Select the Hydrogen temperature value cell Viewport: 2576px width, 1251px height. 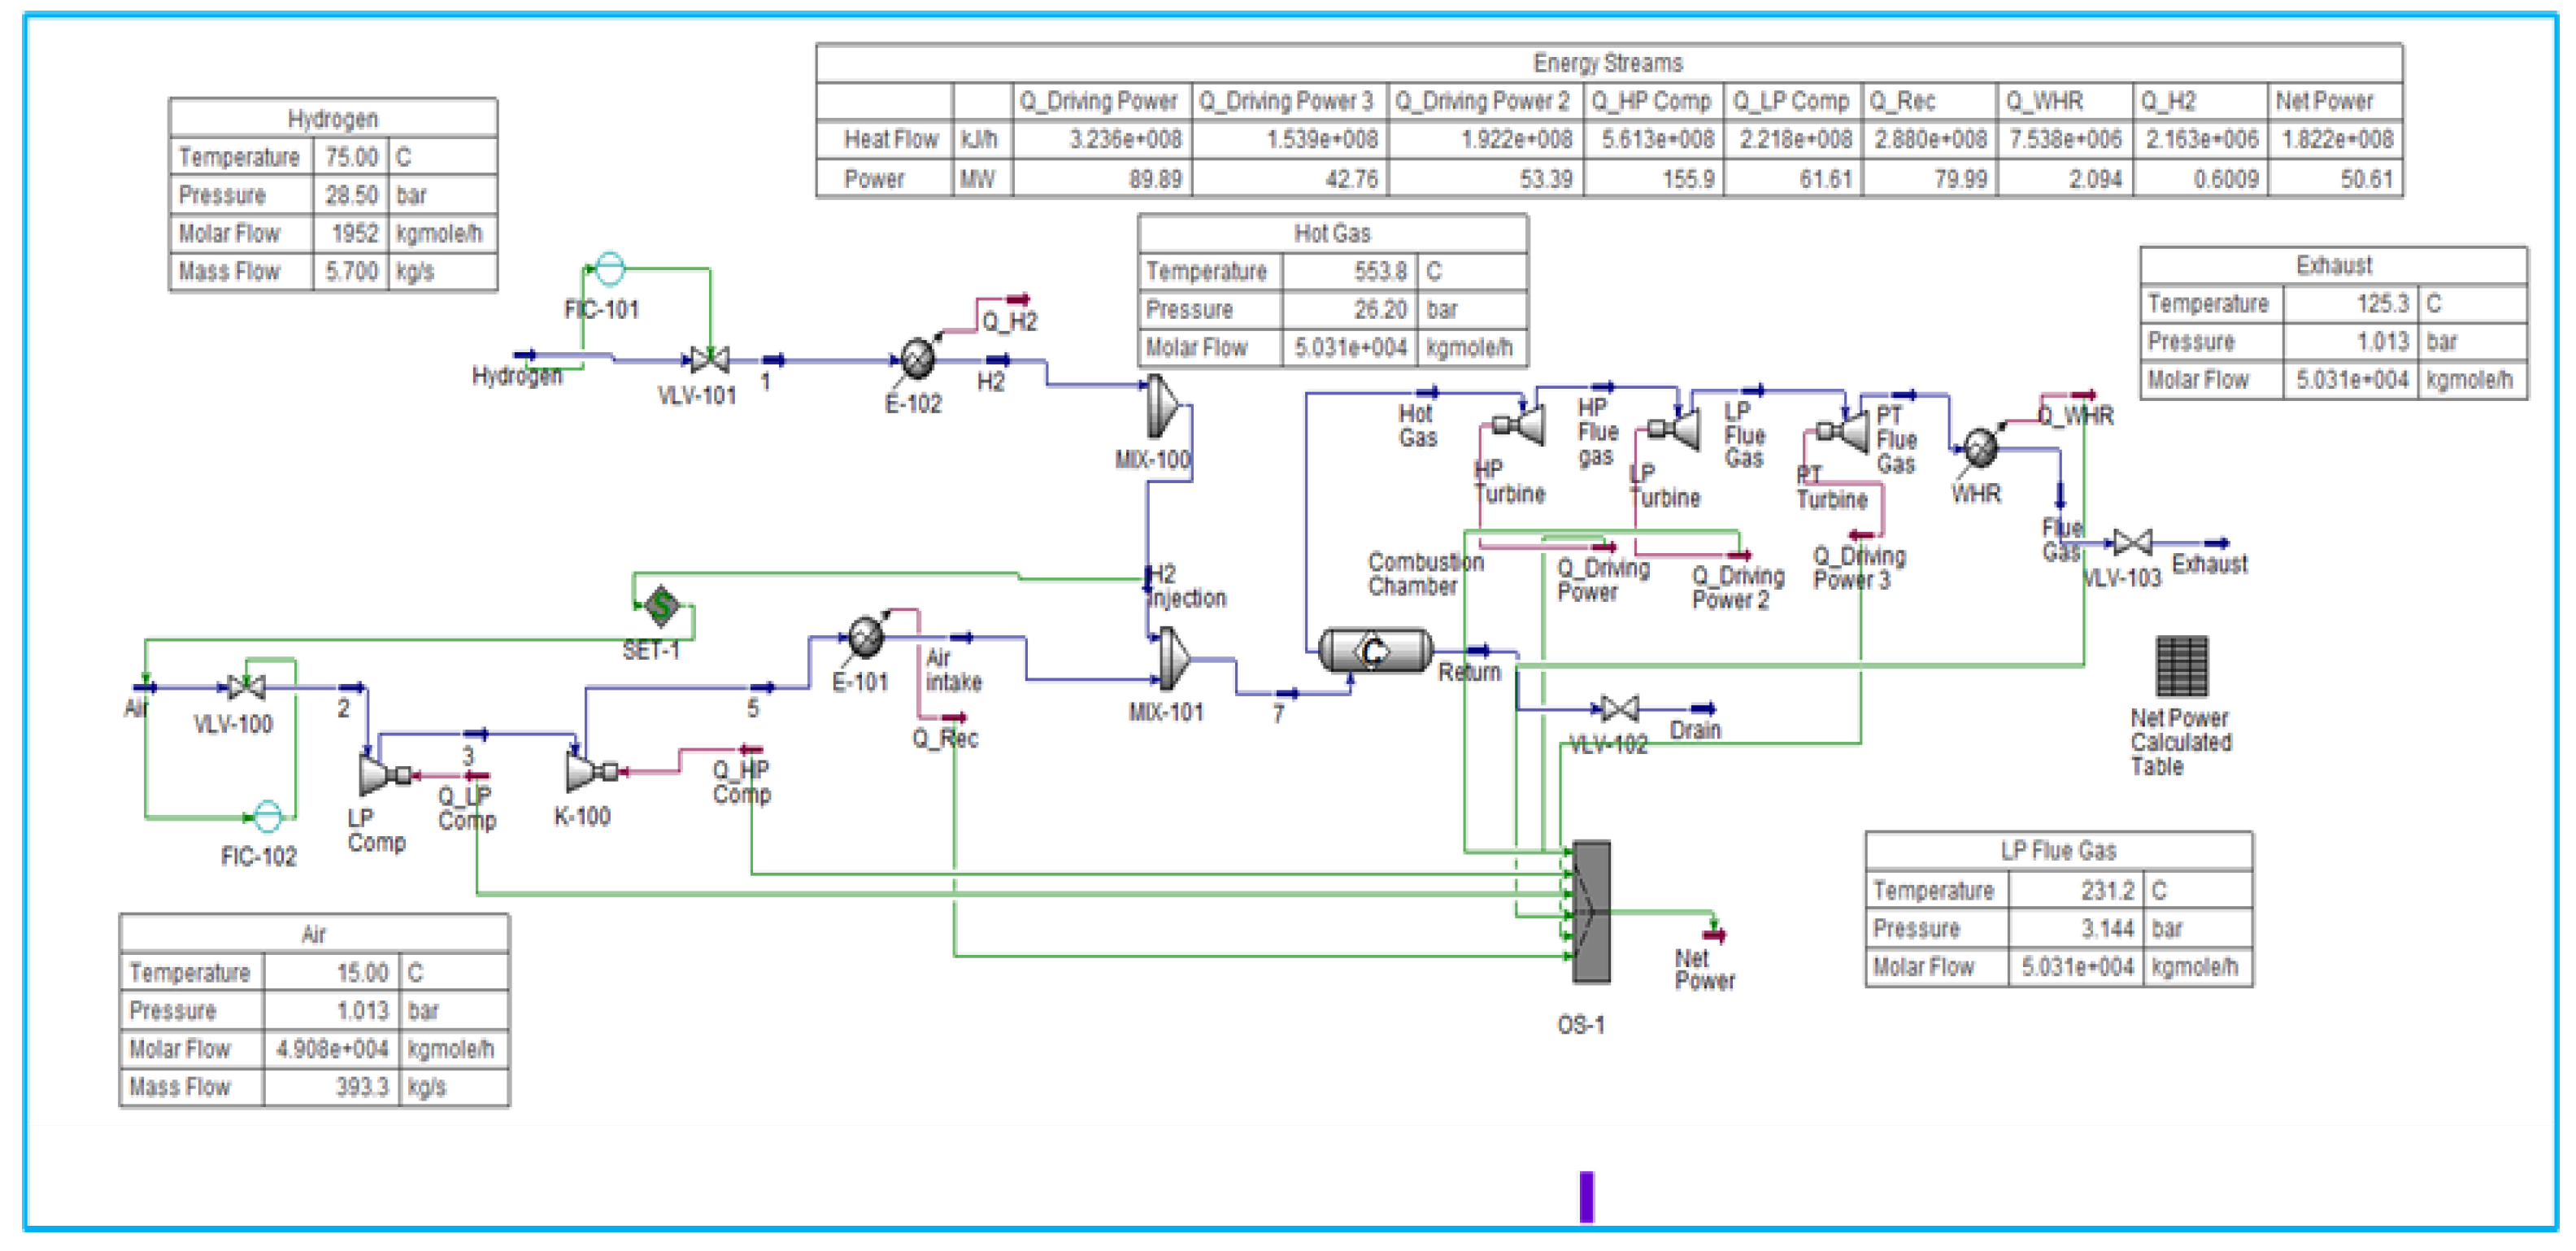(x=351, y=157)
